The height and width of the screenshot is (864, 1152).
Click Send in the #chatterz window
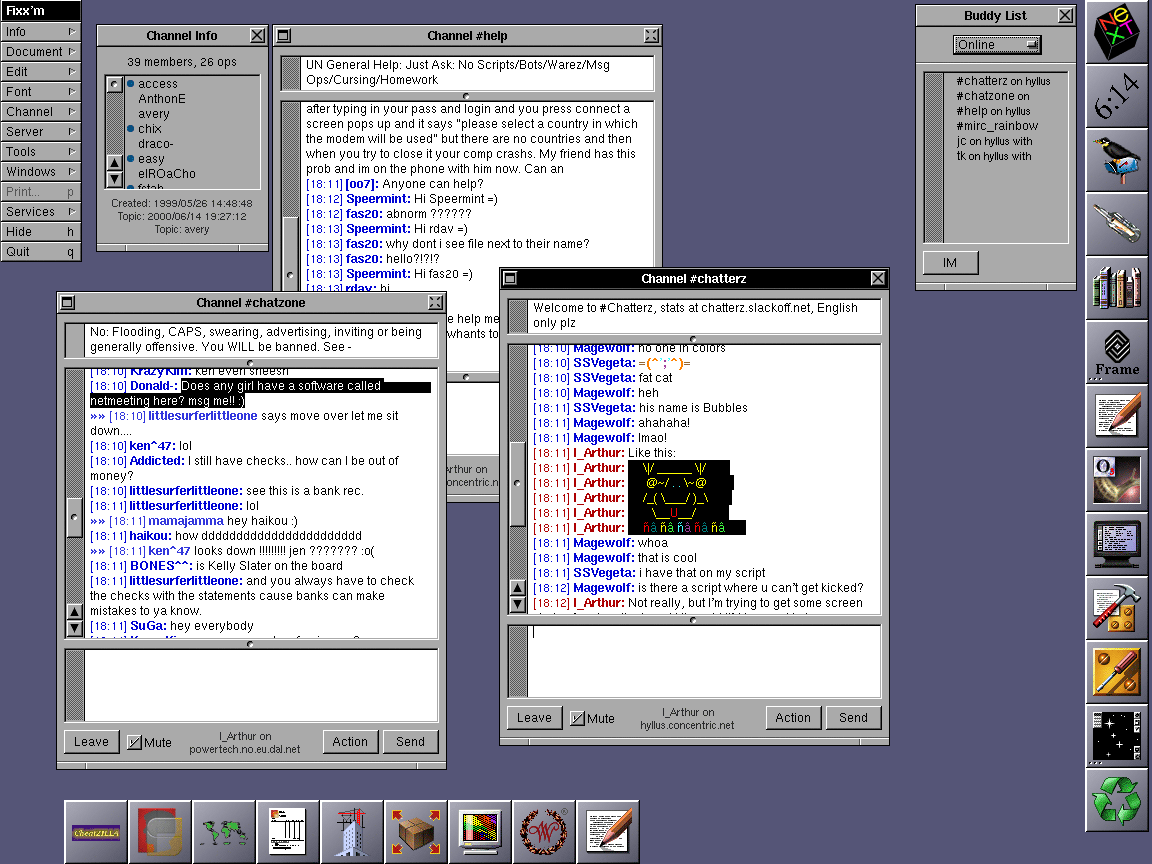tap(853, 718)
